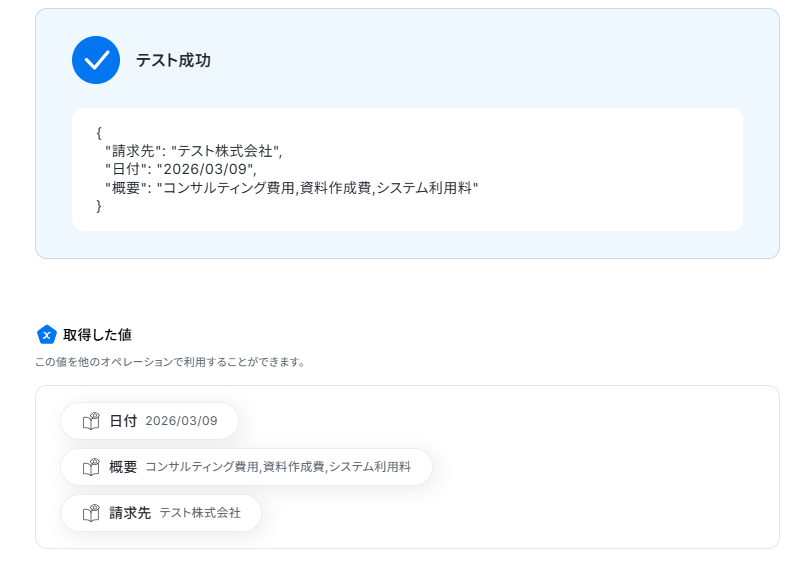802x562 pixels.
Task: Click the テスト成功 heading text
Action: 173,60
